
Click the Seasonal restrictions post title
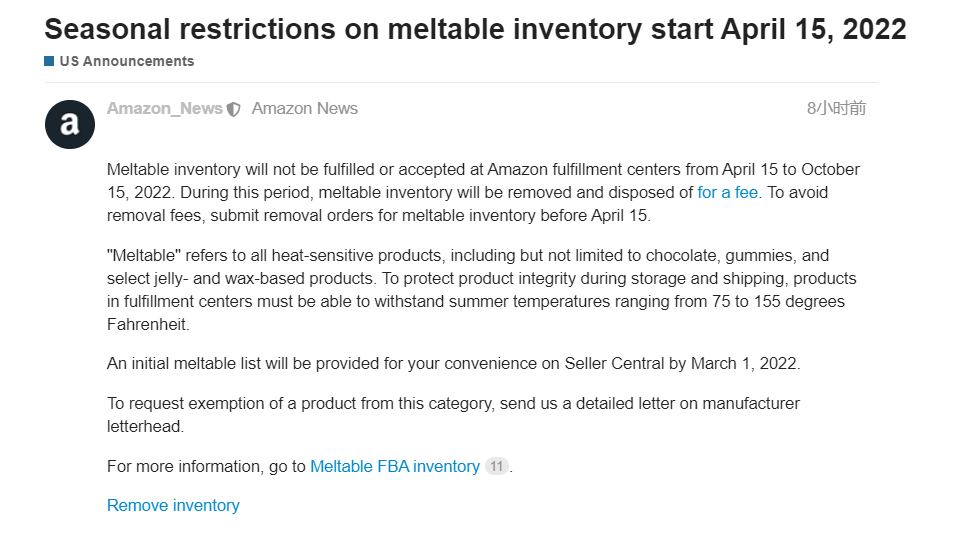tap(475, 29)
